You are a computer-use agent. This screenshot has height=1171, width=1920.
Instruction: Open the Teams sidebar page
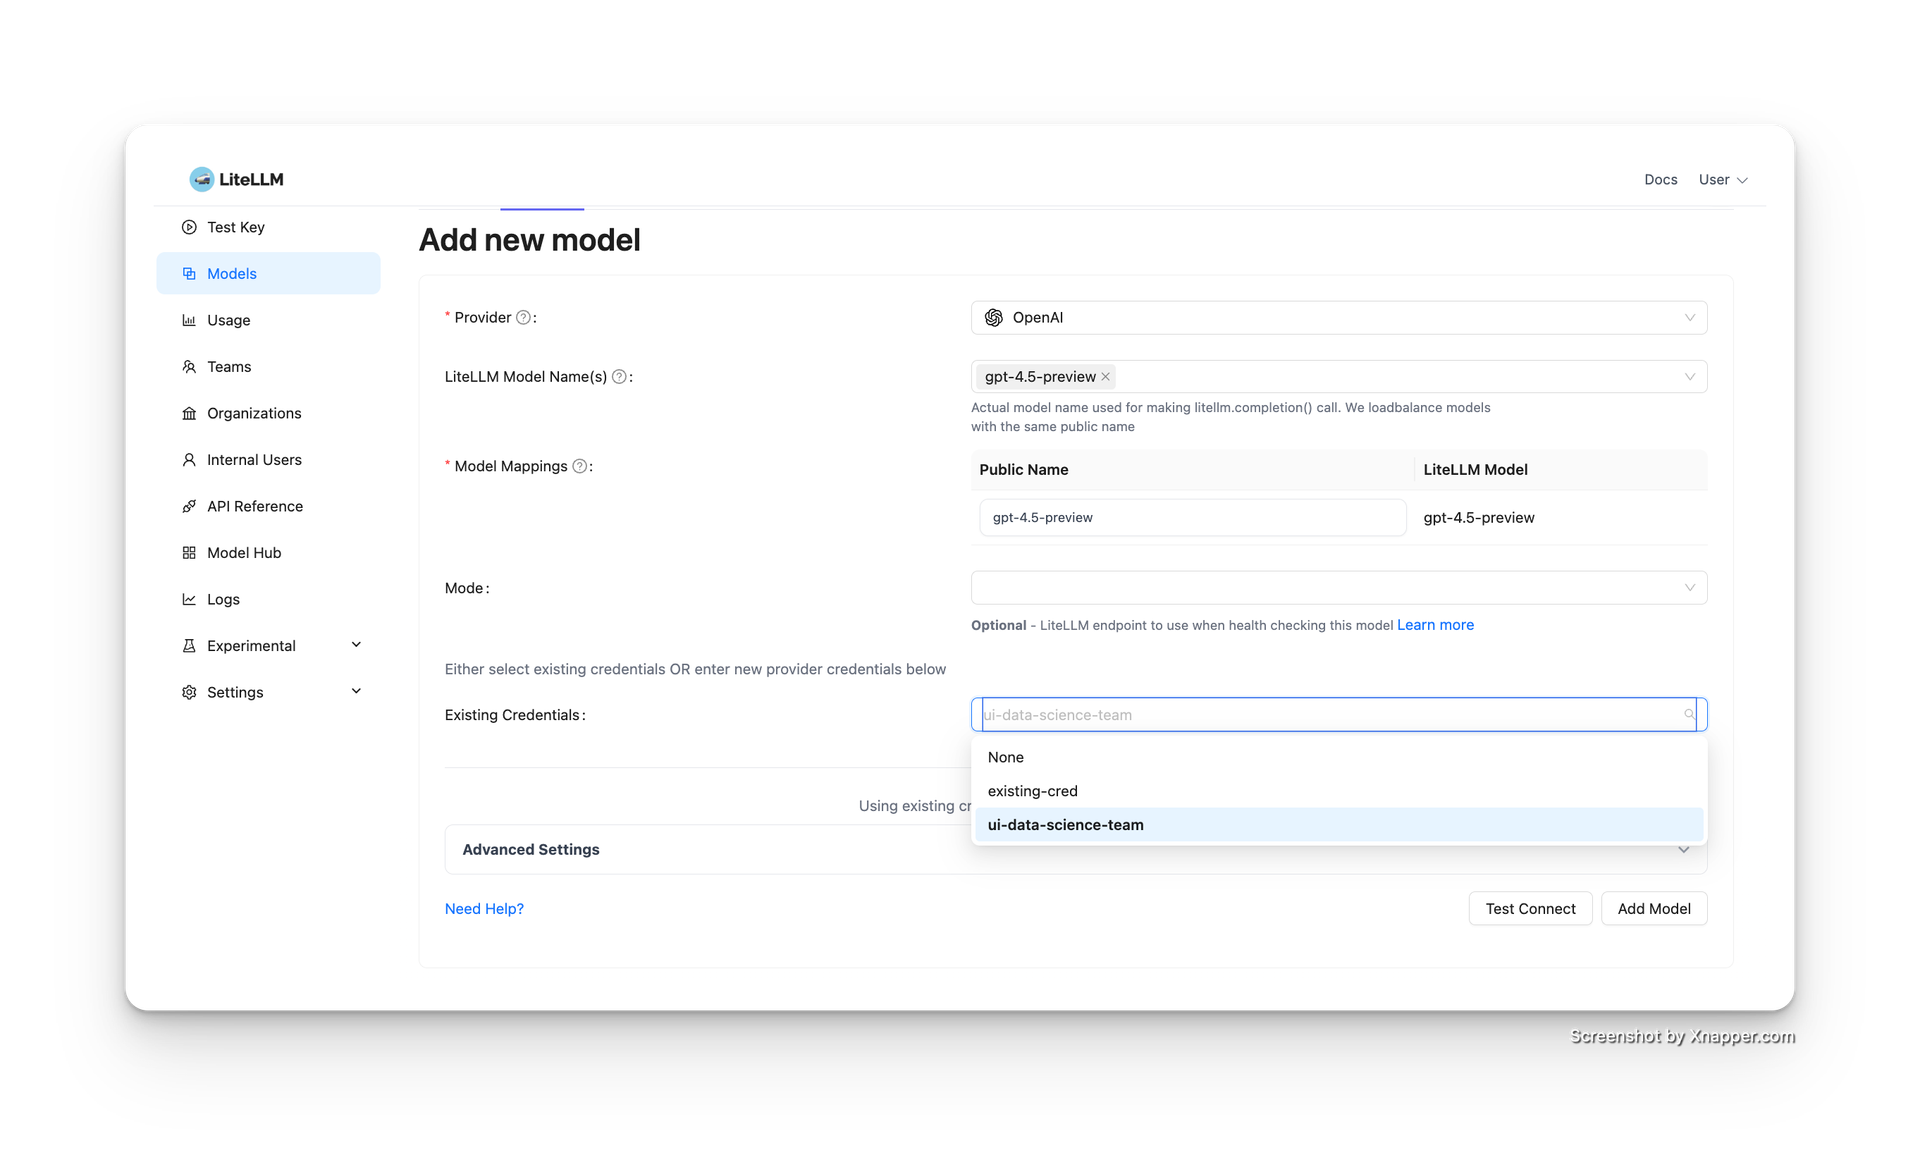click(229, 367)
